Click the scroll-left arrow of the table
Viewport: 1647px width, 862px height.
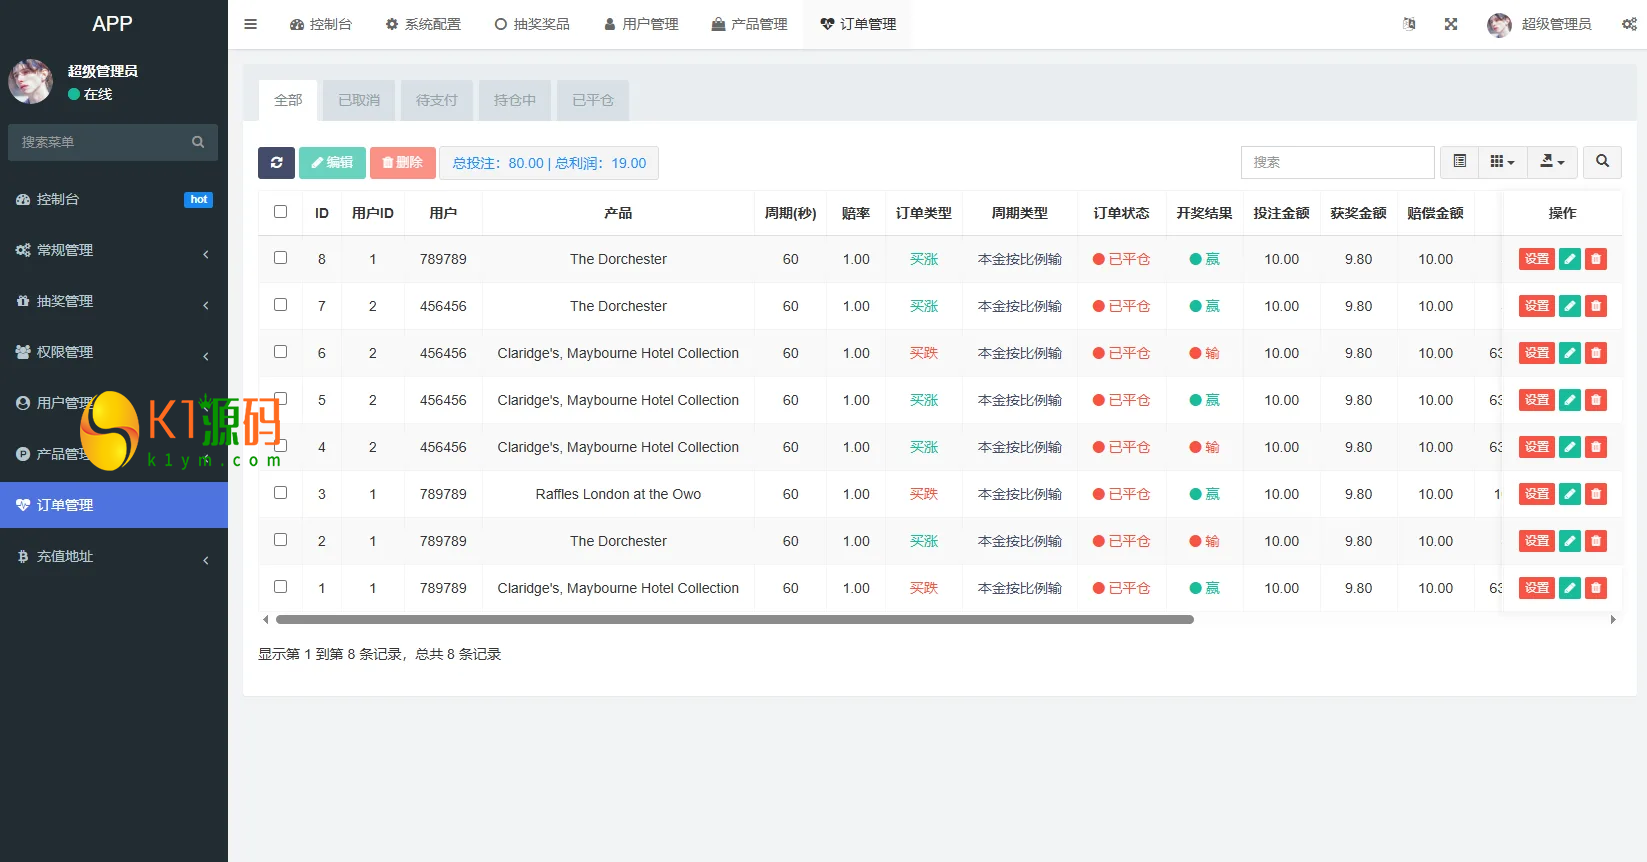[265, 620]
